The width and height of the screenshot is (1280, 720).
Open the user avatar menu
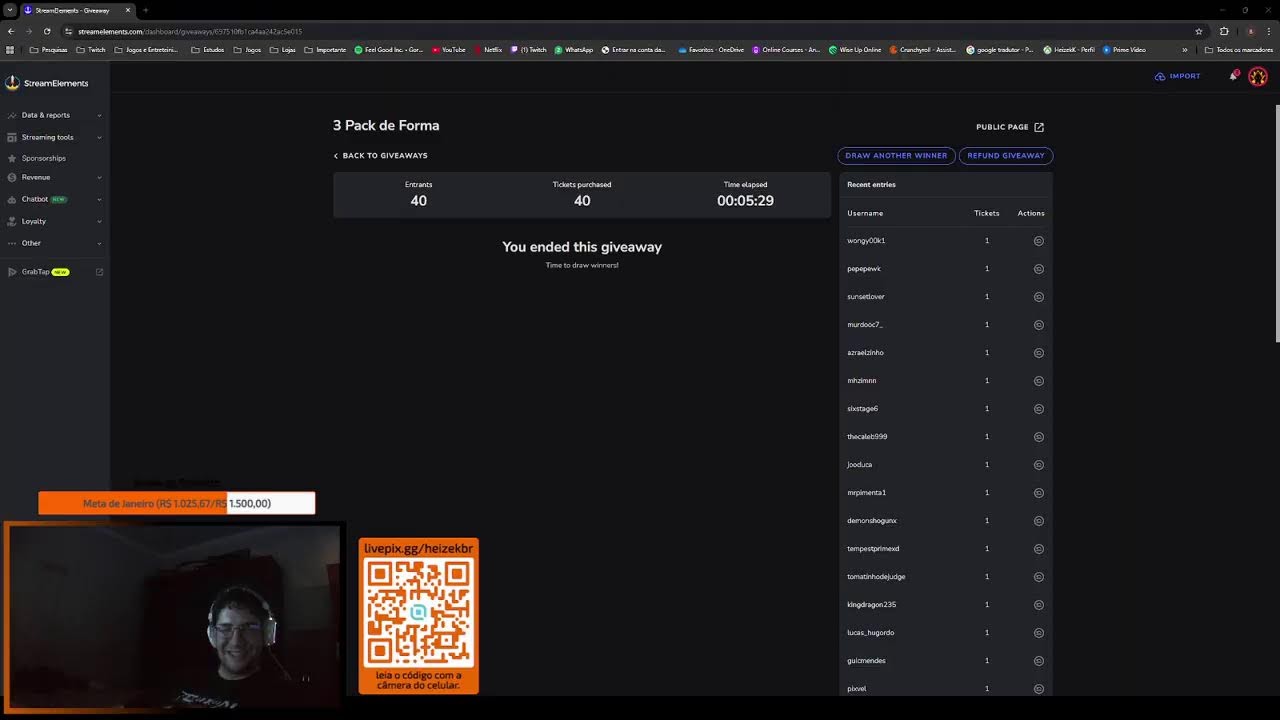1258,76
